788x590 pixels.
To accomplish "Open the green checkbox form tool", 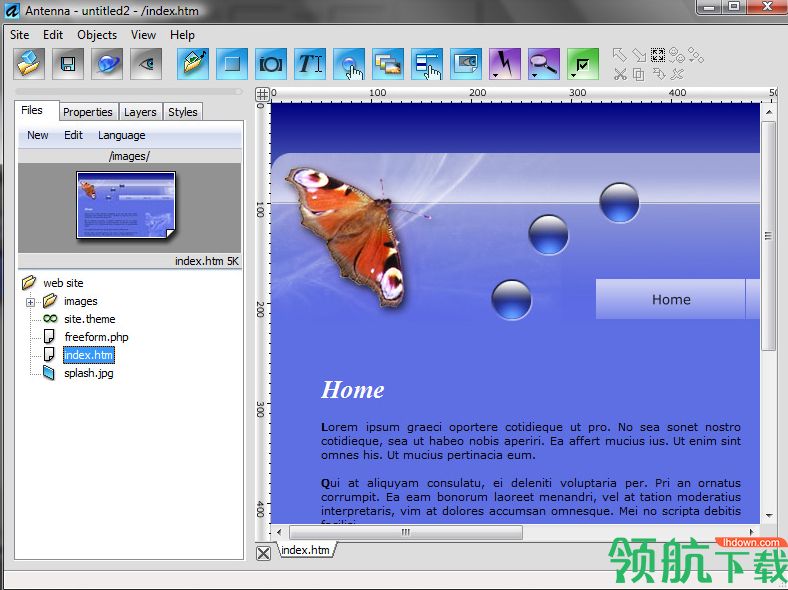I will 583,64.
